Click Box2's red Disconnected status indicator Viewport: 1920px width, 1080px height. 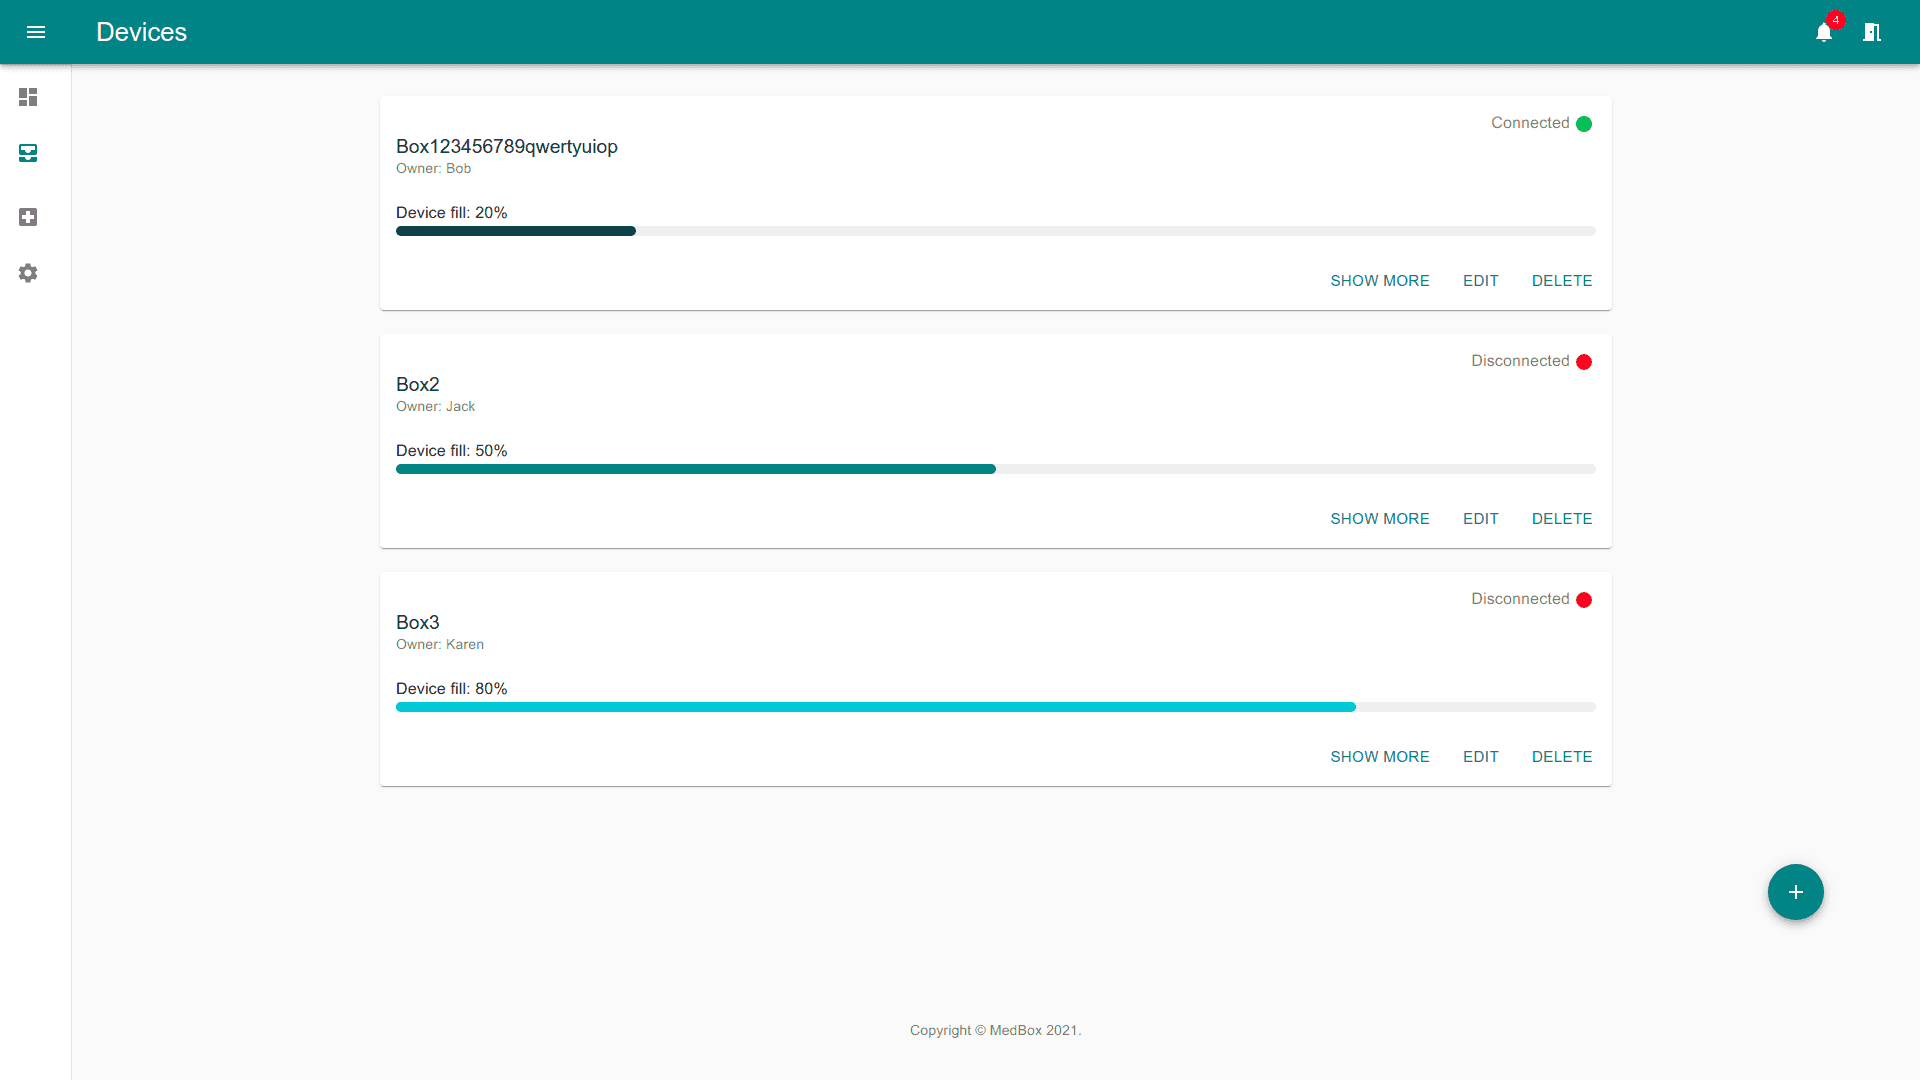1584,362
